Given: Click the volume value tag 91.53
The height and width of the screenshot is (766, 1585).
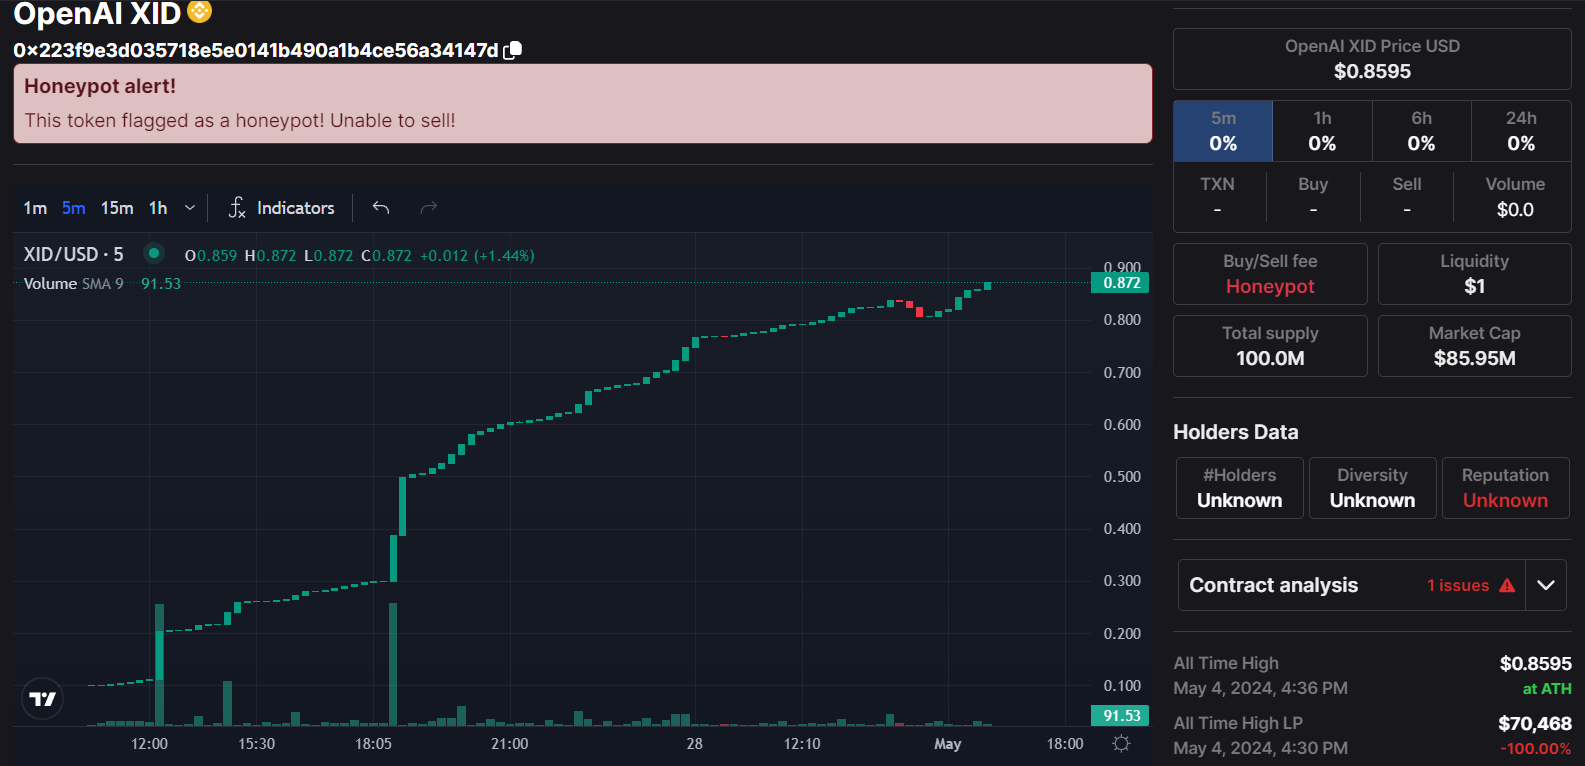Looking at the screenshot, I should tap(1121, 716).
